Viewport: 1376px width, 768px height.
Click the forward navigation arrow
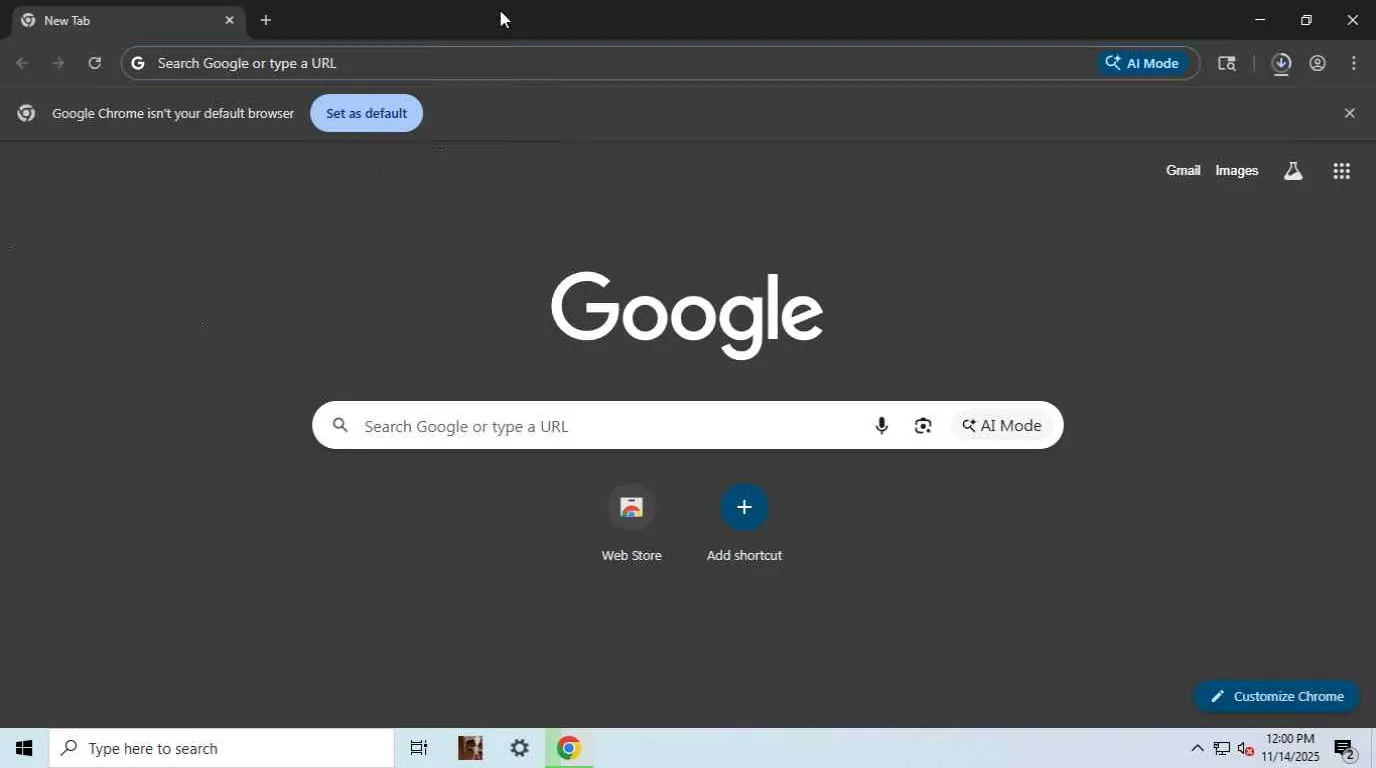(58, 63)
